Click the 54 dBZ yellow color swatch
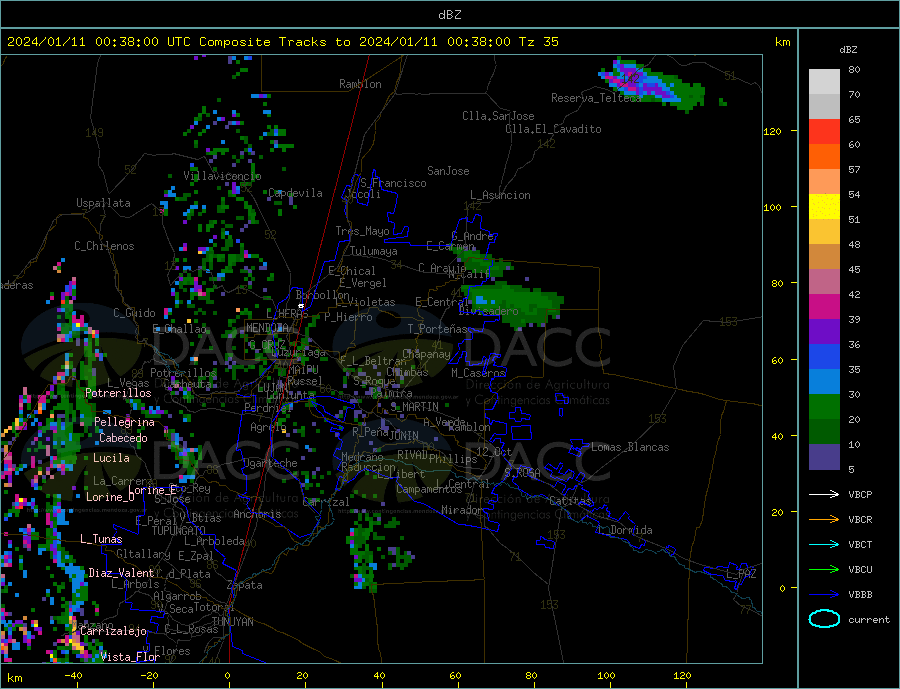The image size is (900, 689). point(824,207)
